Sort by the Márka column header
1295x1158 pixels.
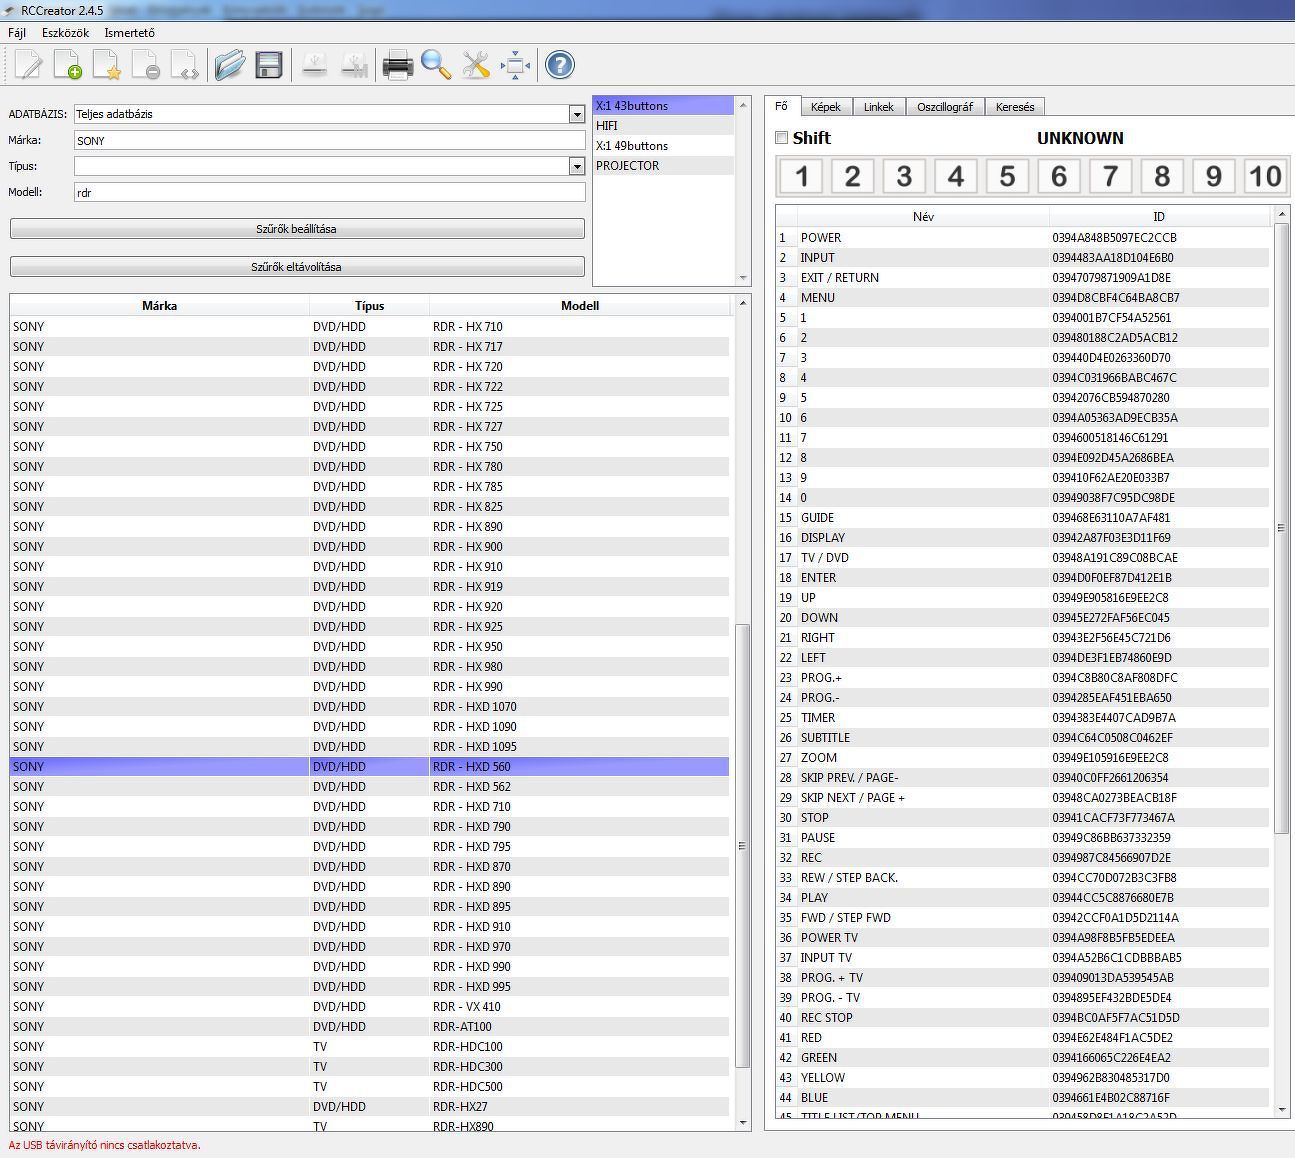coord(160,306)
